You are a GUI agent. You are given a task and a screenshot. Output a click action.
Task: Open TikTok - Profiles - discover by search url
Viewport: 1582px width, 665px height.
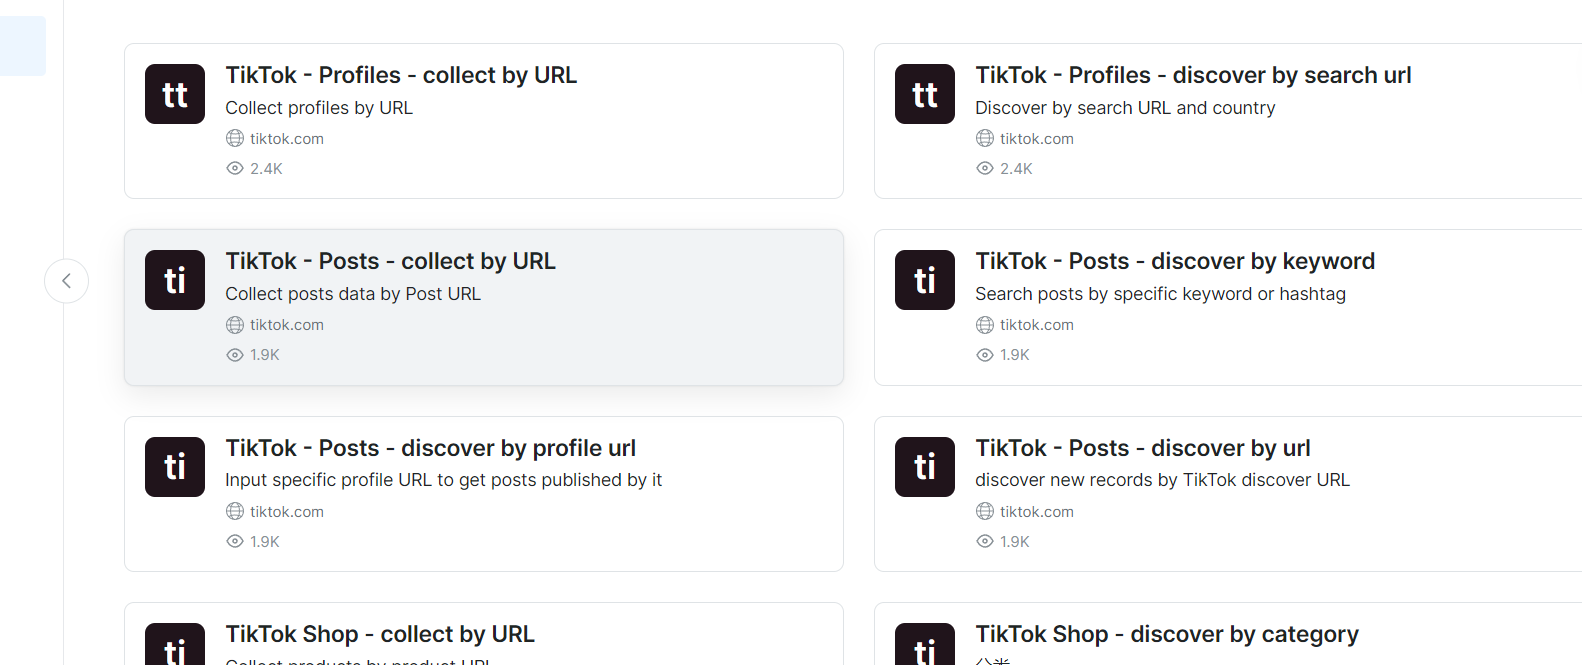(1193, 75)
